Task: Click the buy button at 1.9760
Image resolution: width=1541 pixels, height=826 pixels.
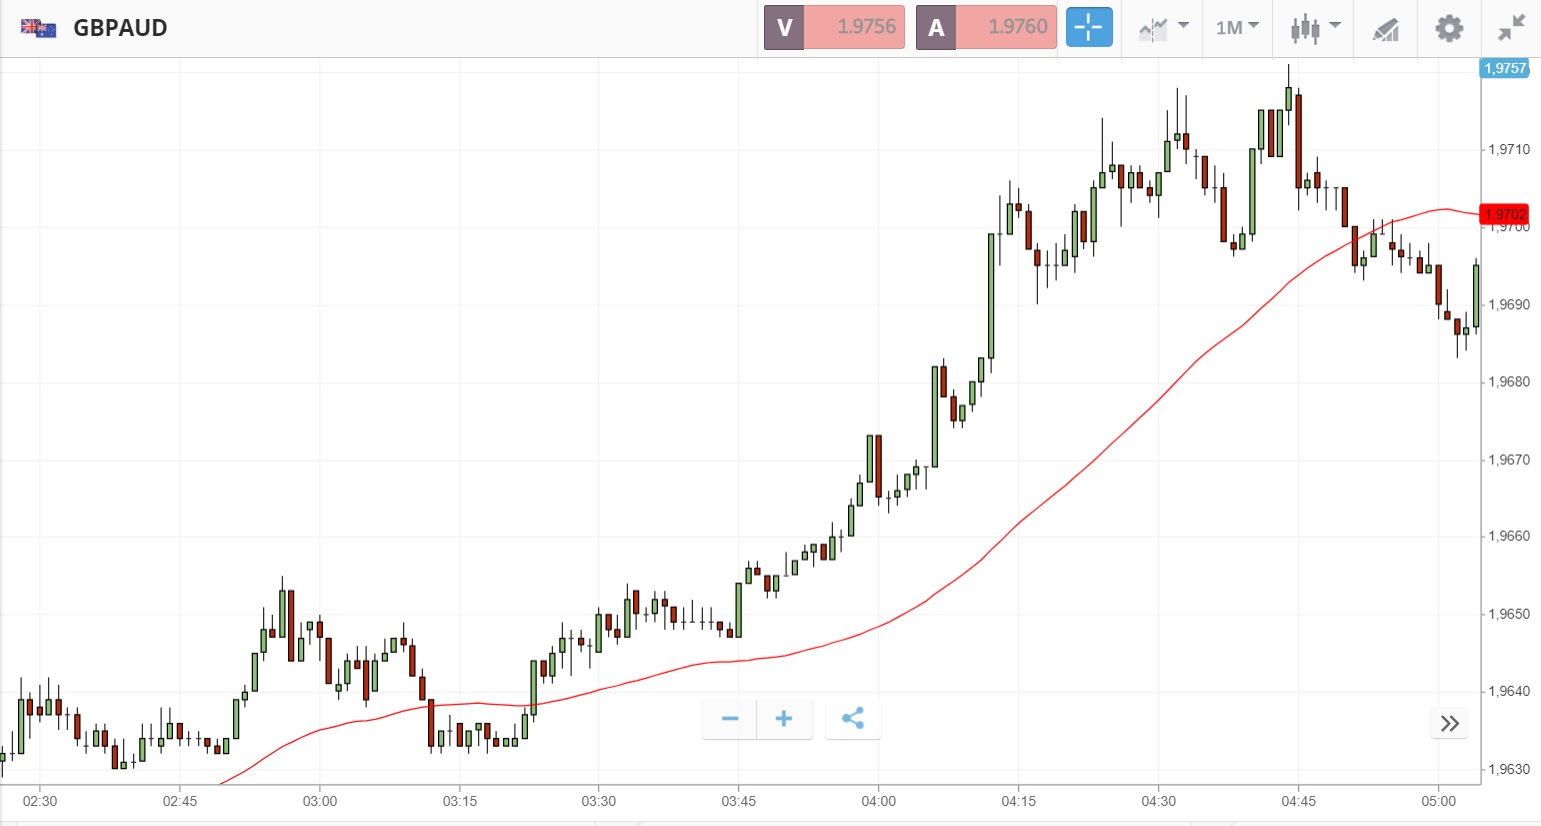Action: 986,27
